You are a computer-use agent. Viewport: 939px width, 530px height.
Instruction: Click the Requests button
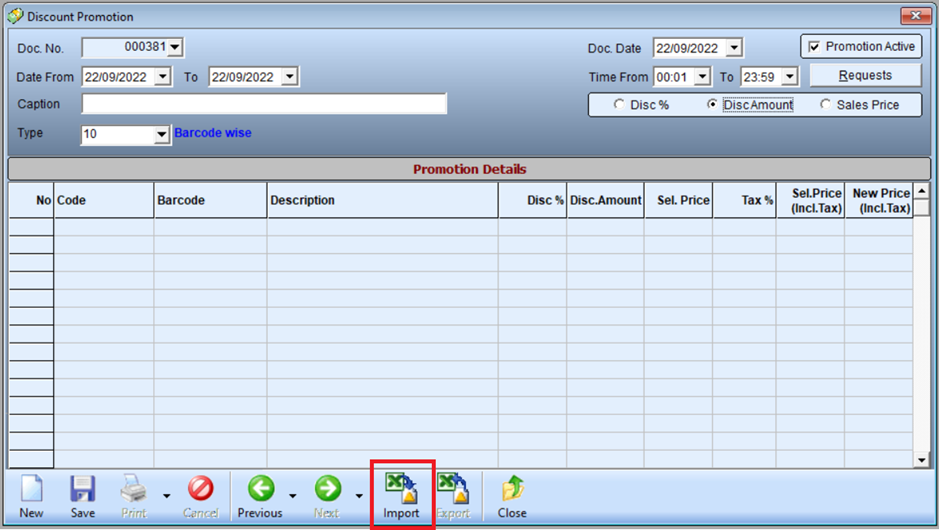[x=865, y=75]
